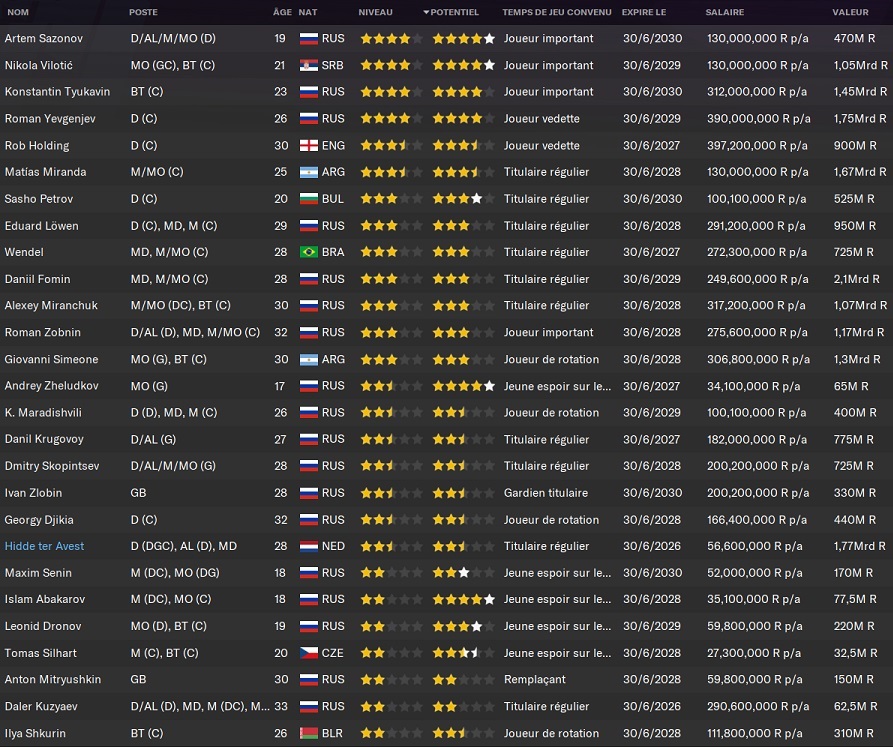Select the Konstantin Tyukavin player name
This screenshot has height=747, width=893.
(x=57, y=92)
